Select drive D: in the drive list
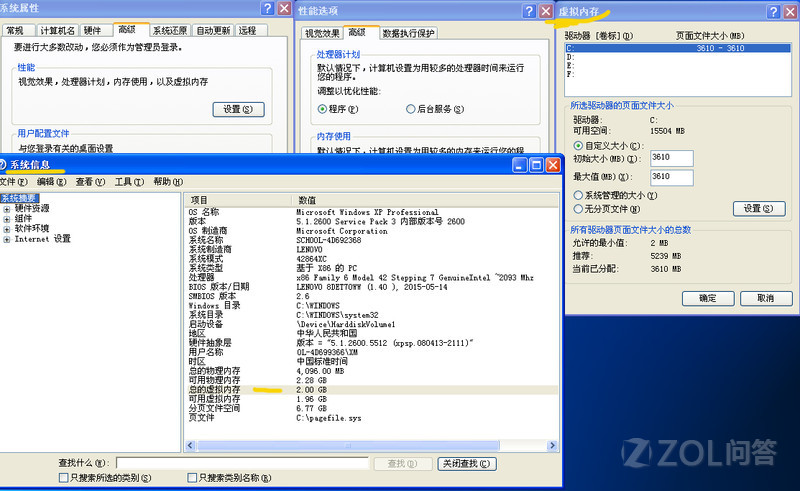This screenshot has height=491, width=800. coord(678,57)
